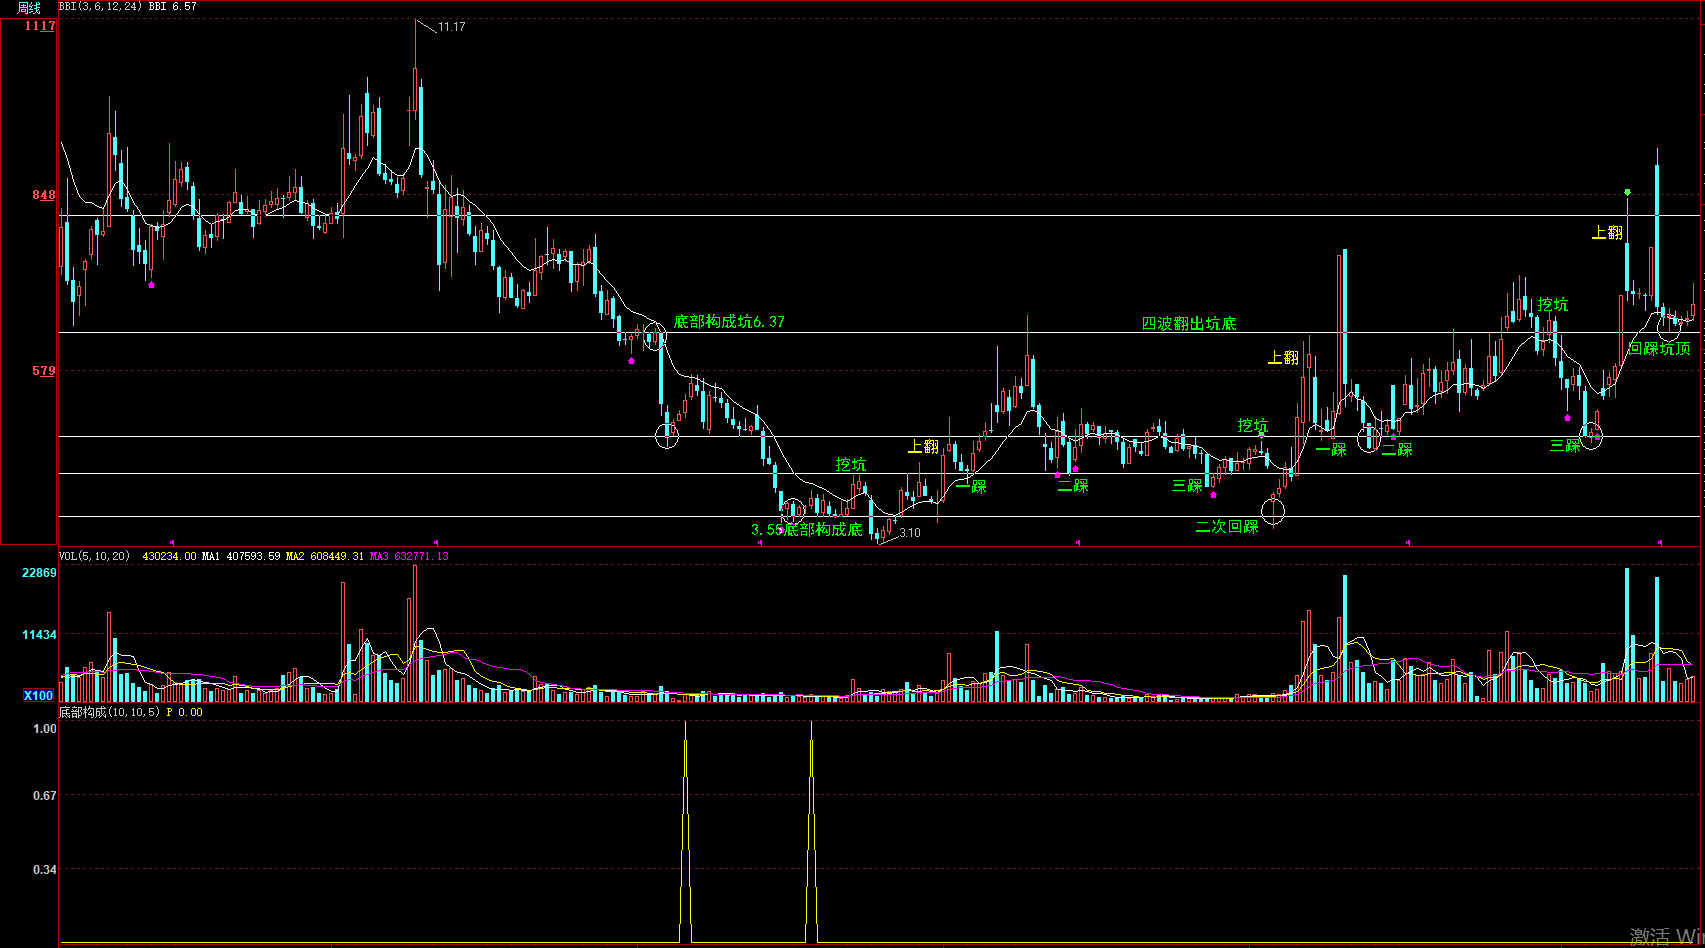
Task: Click the 22869 volume axis label
Action: (x=40, y=573)
